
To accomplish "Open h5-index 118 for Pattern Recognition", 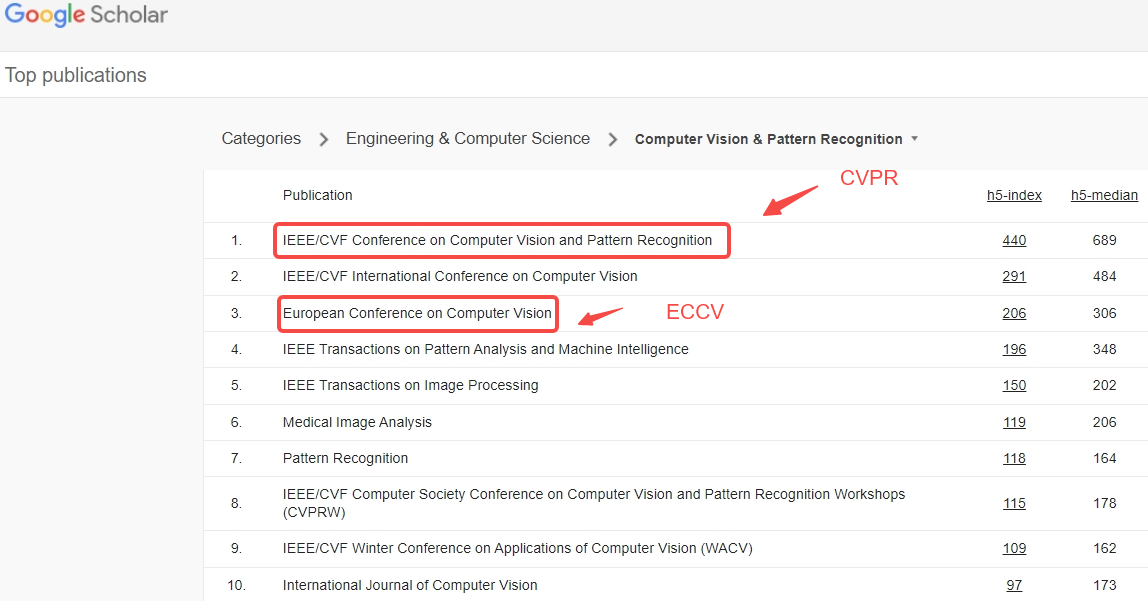I will pyautogui.click(x=1014, y=459).
